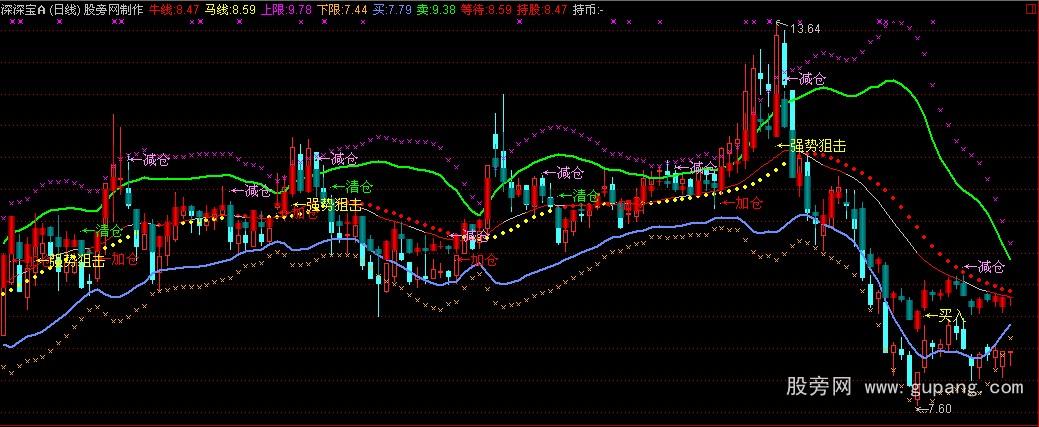The height and width of the screenshot is (427, 1039).
Task: Click the 强势狙击 marker under the 13.64 peak
Action: (x=812, y=147)
